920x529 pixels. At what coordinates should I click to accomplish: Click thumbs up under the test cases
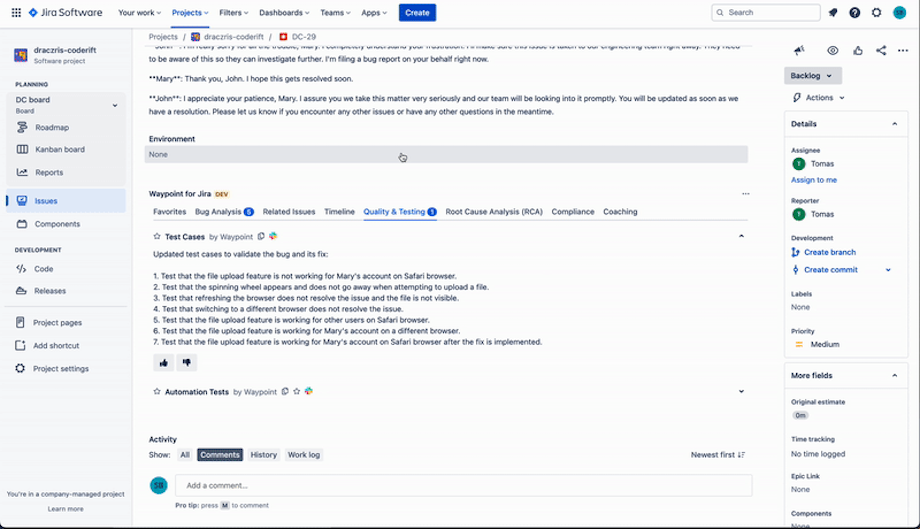(x=164, y=362)
